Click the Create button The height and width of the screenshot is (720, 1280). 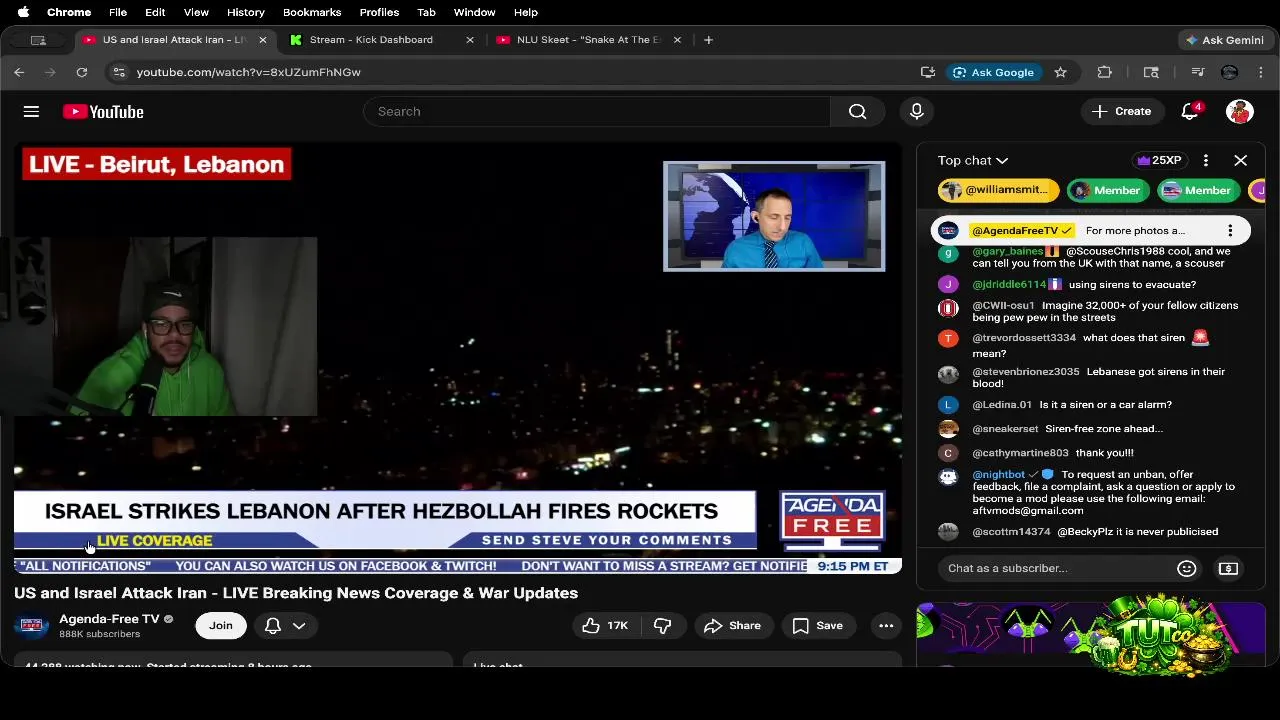point(1122,111)
